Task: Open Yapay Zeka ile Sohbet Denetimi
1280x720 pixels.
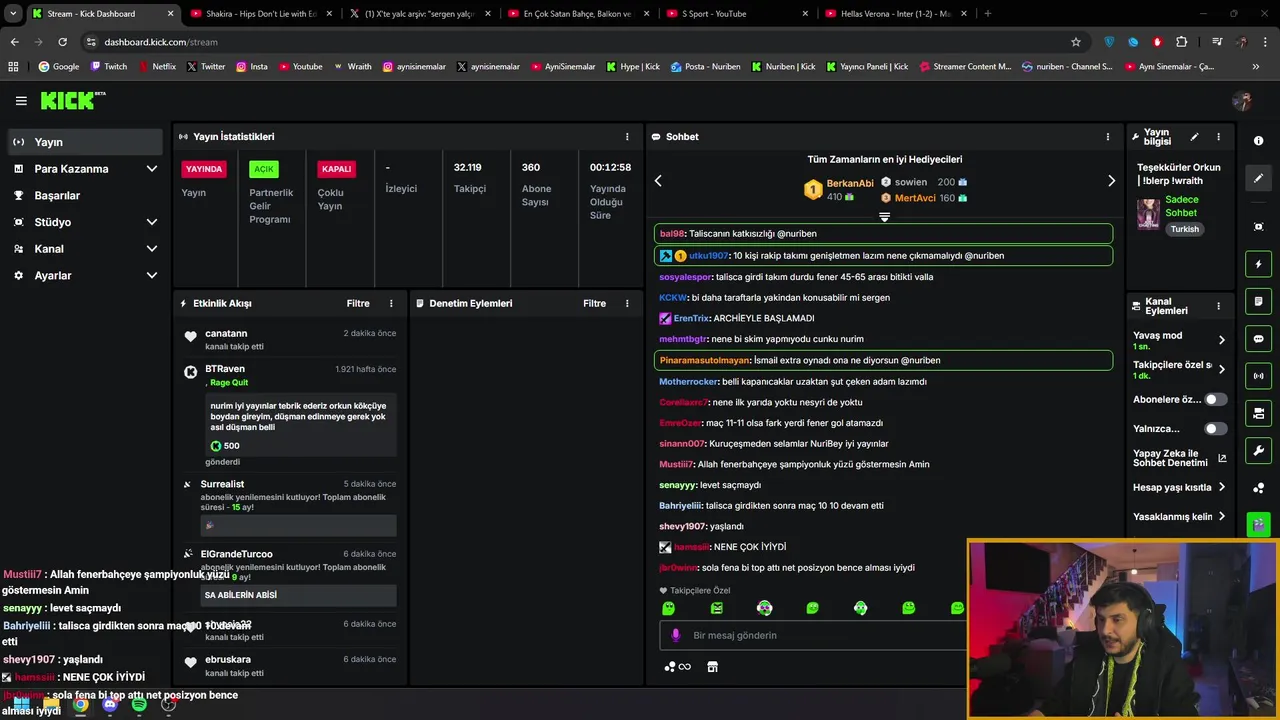Action: [x=1180, y=458]
